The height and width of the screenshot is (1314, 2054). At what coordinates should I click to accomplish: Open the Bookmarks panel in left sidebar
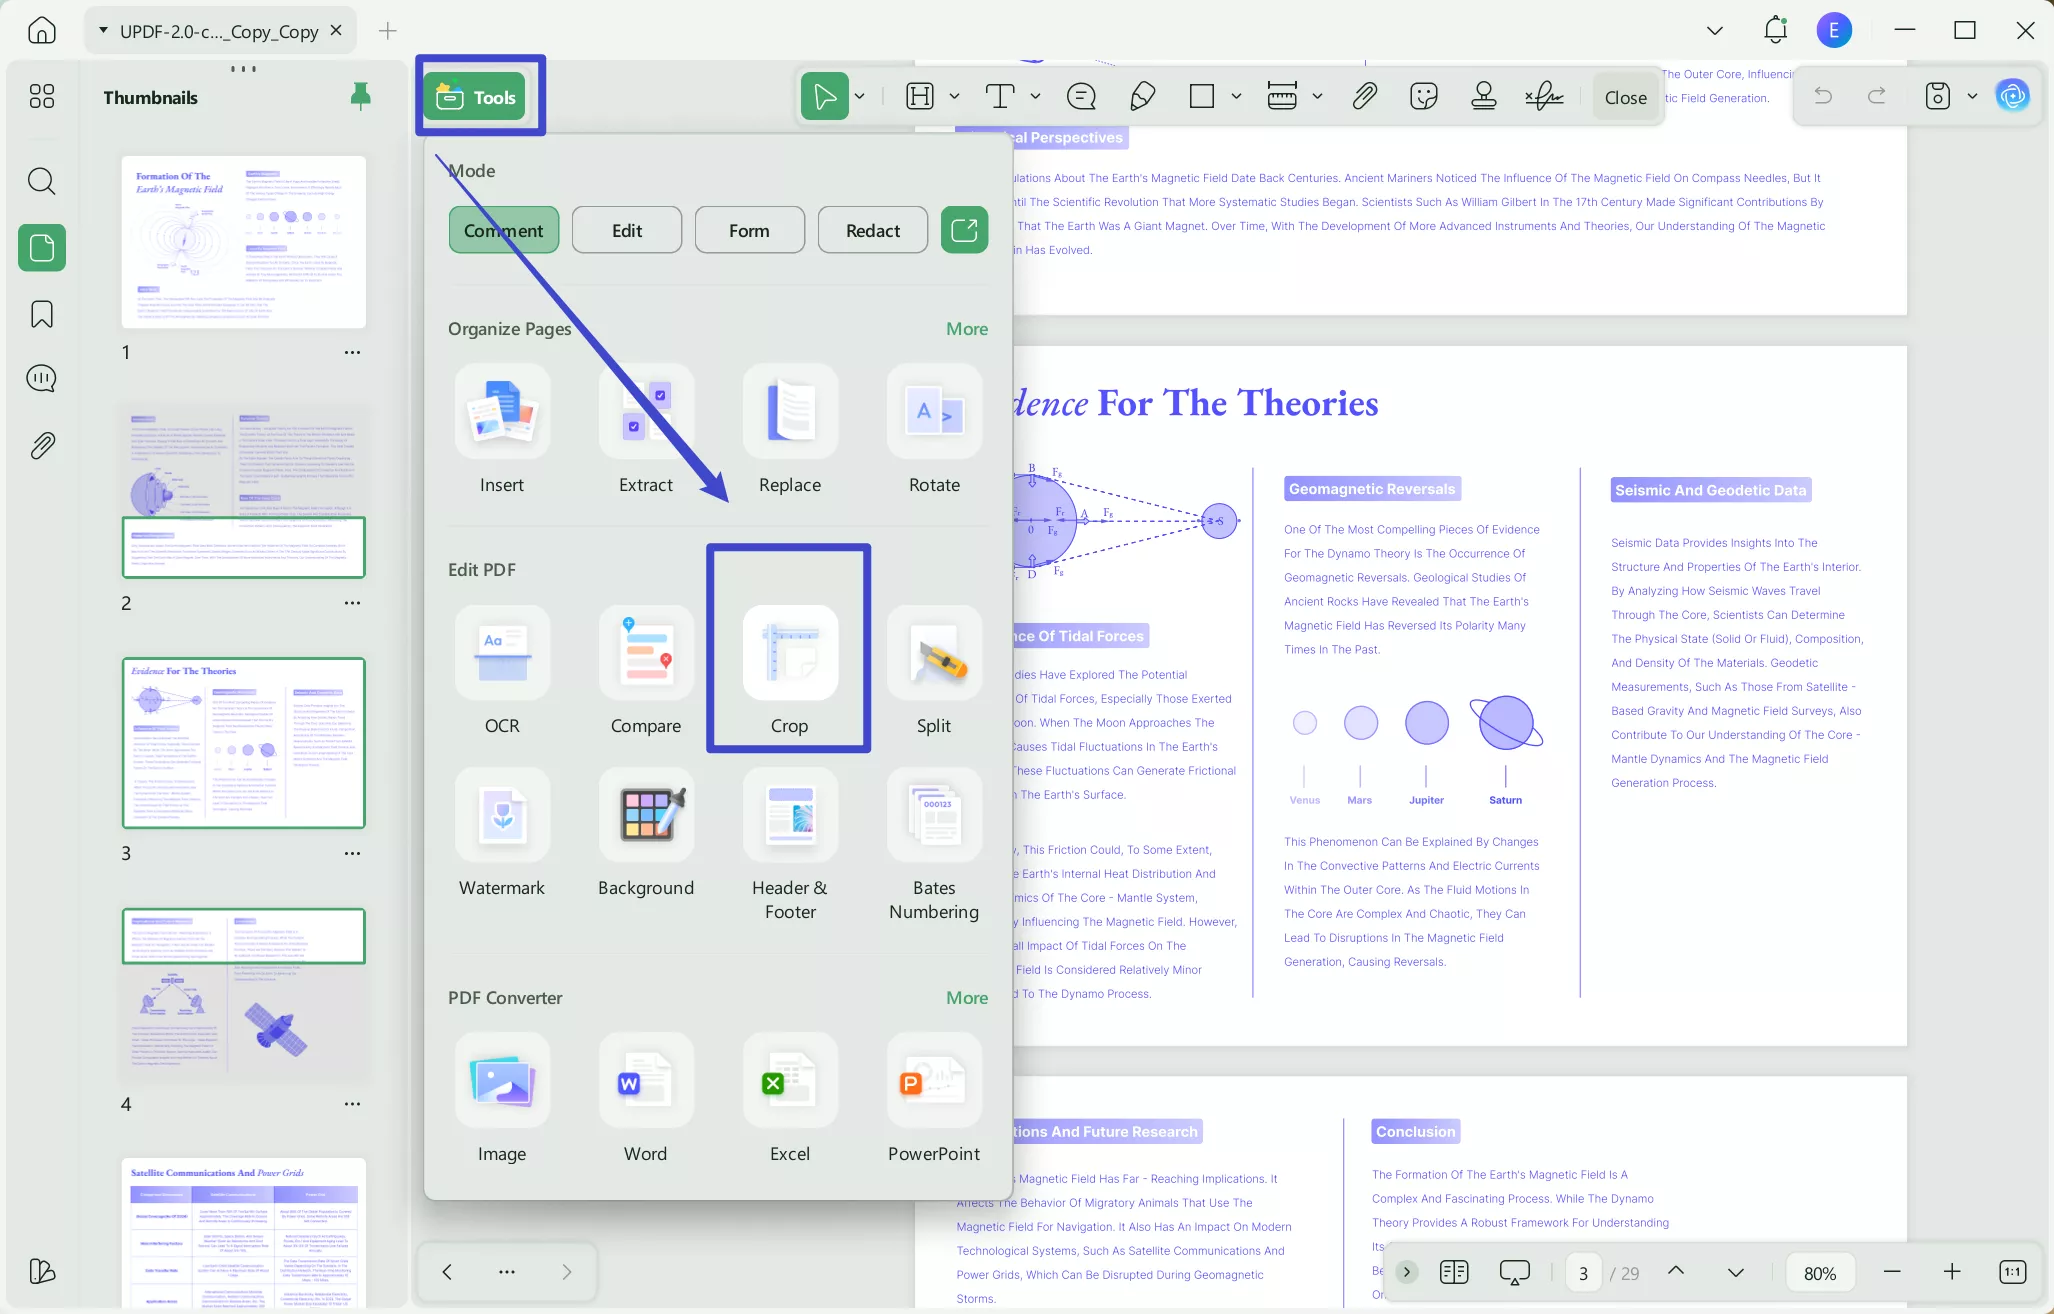(41, 313)
